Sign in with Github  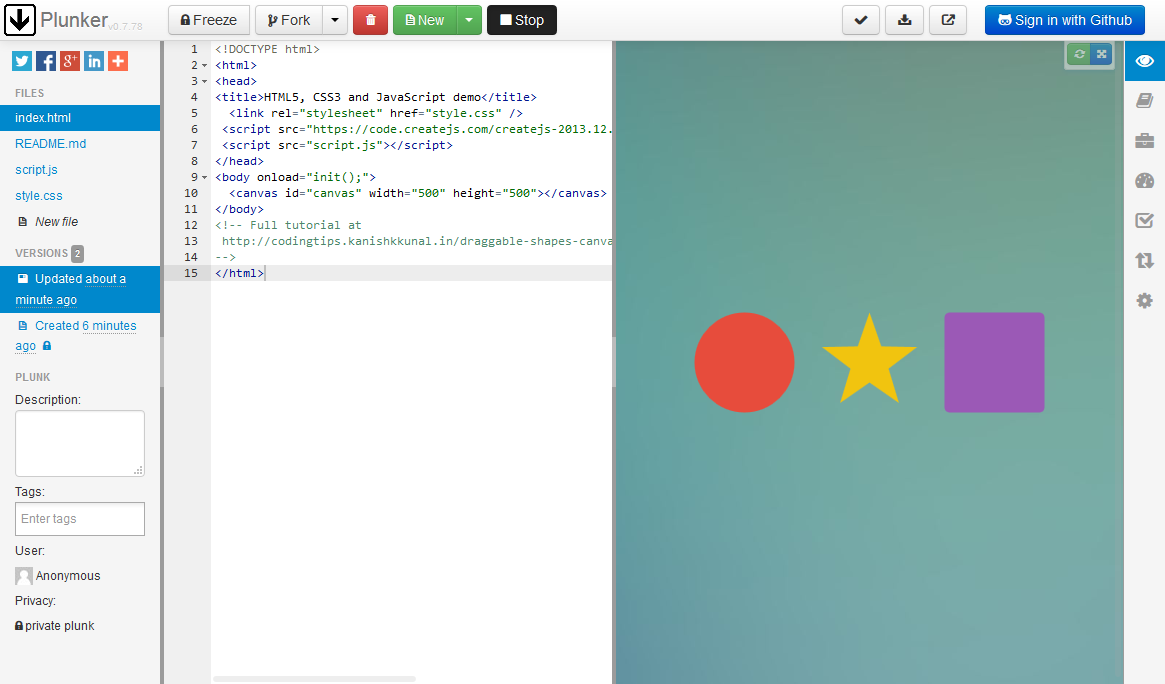1065,20
